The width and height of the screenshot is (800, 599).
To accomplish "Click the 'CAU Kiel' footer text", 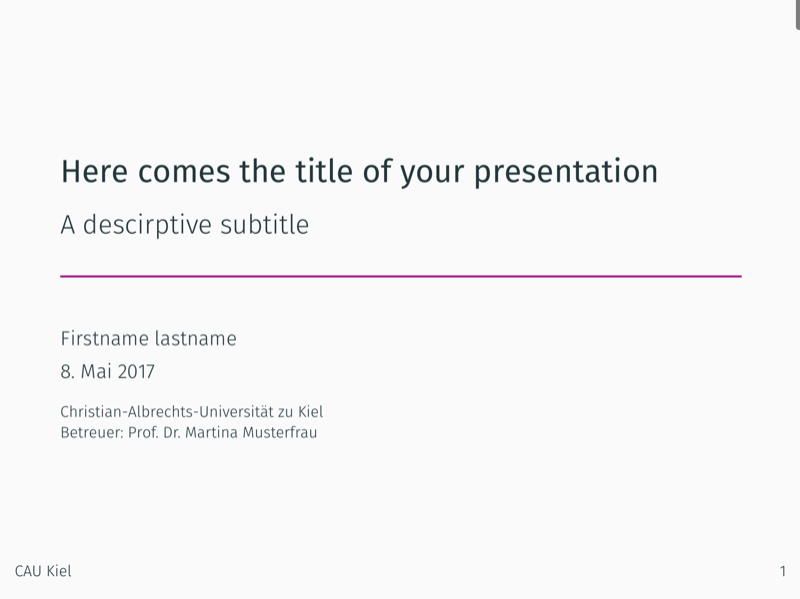I will coord(43,571).
